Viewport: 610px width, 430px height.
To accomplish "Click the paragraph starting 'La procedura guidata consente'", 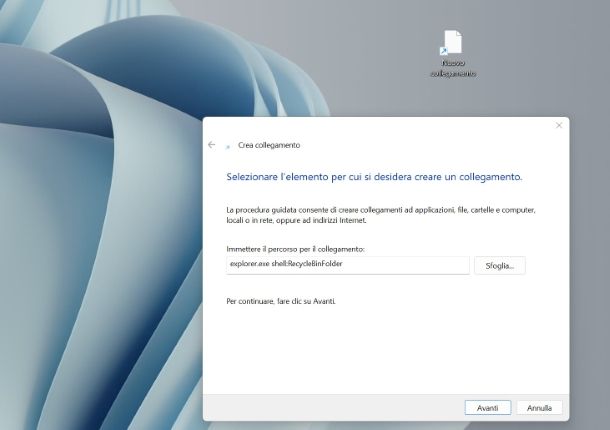I will tap(381, 215).
